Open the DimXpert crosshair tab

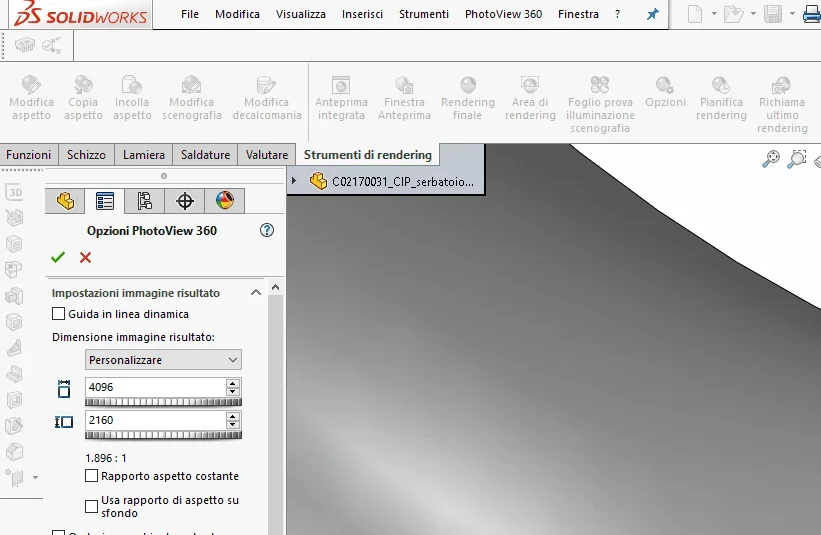coord(185,201)
